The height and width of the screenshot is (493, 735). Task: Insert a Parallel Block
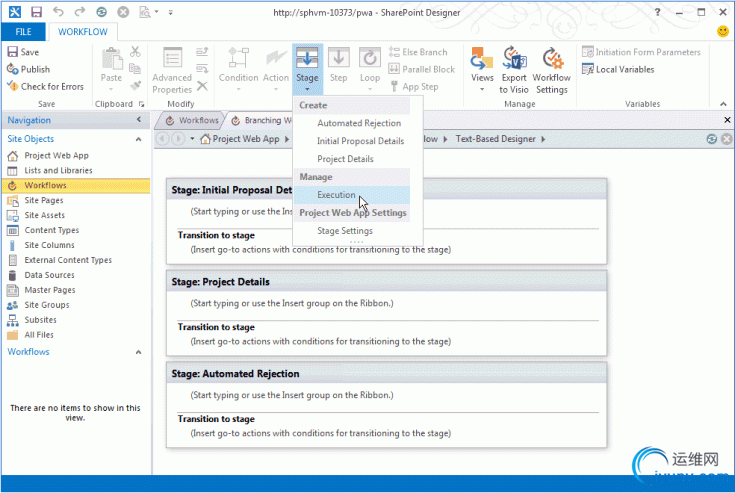point(422,69)
